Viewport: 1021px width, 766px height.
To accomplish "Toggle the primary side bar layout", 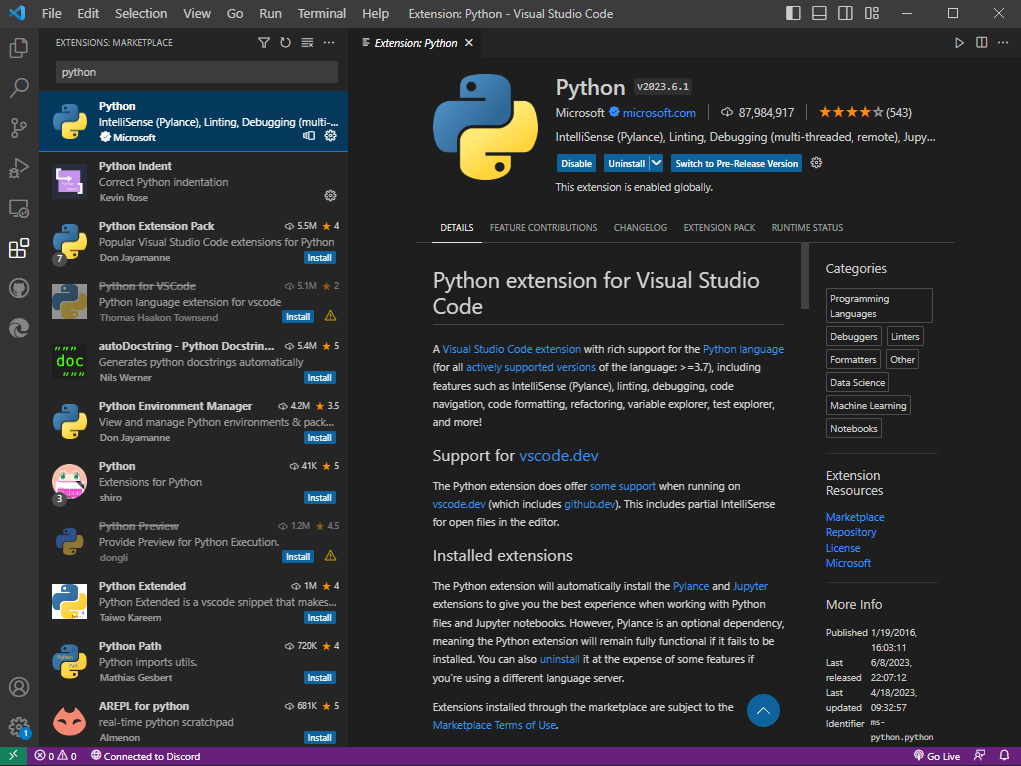I will point(793,13).
